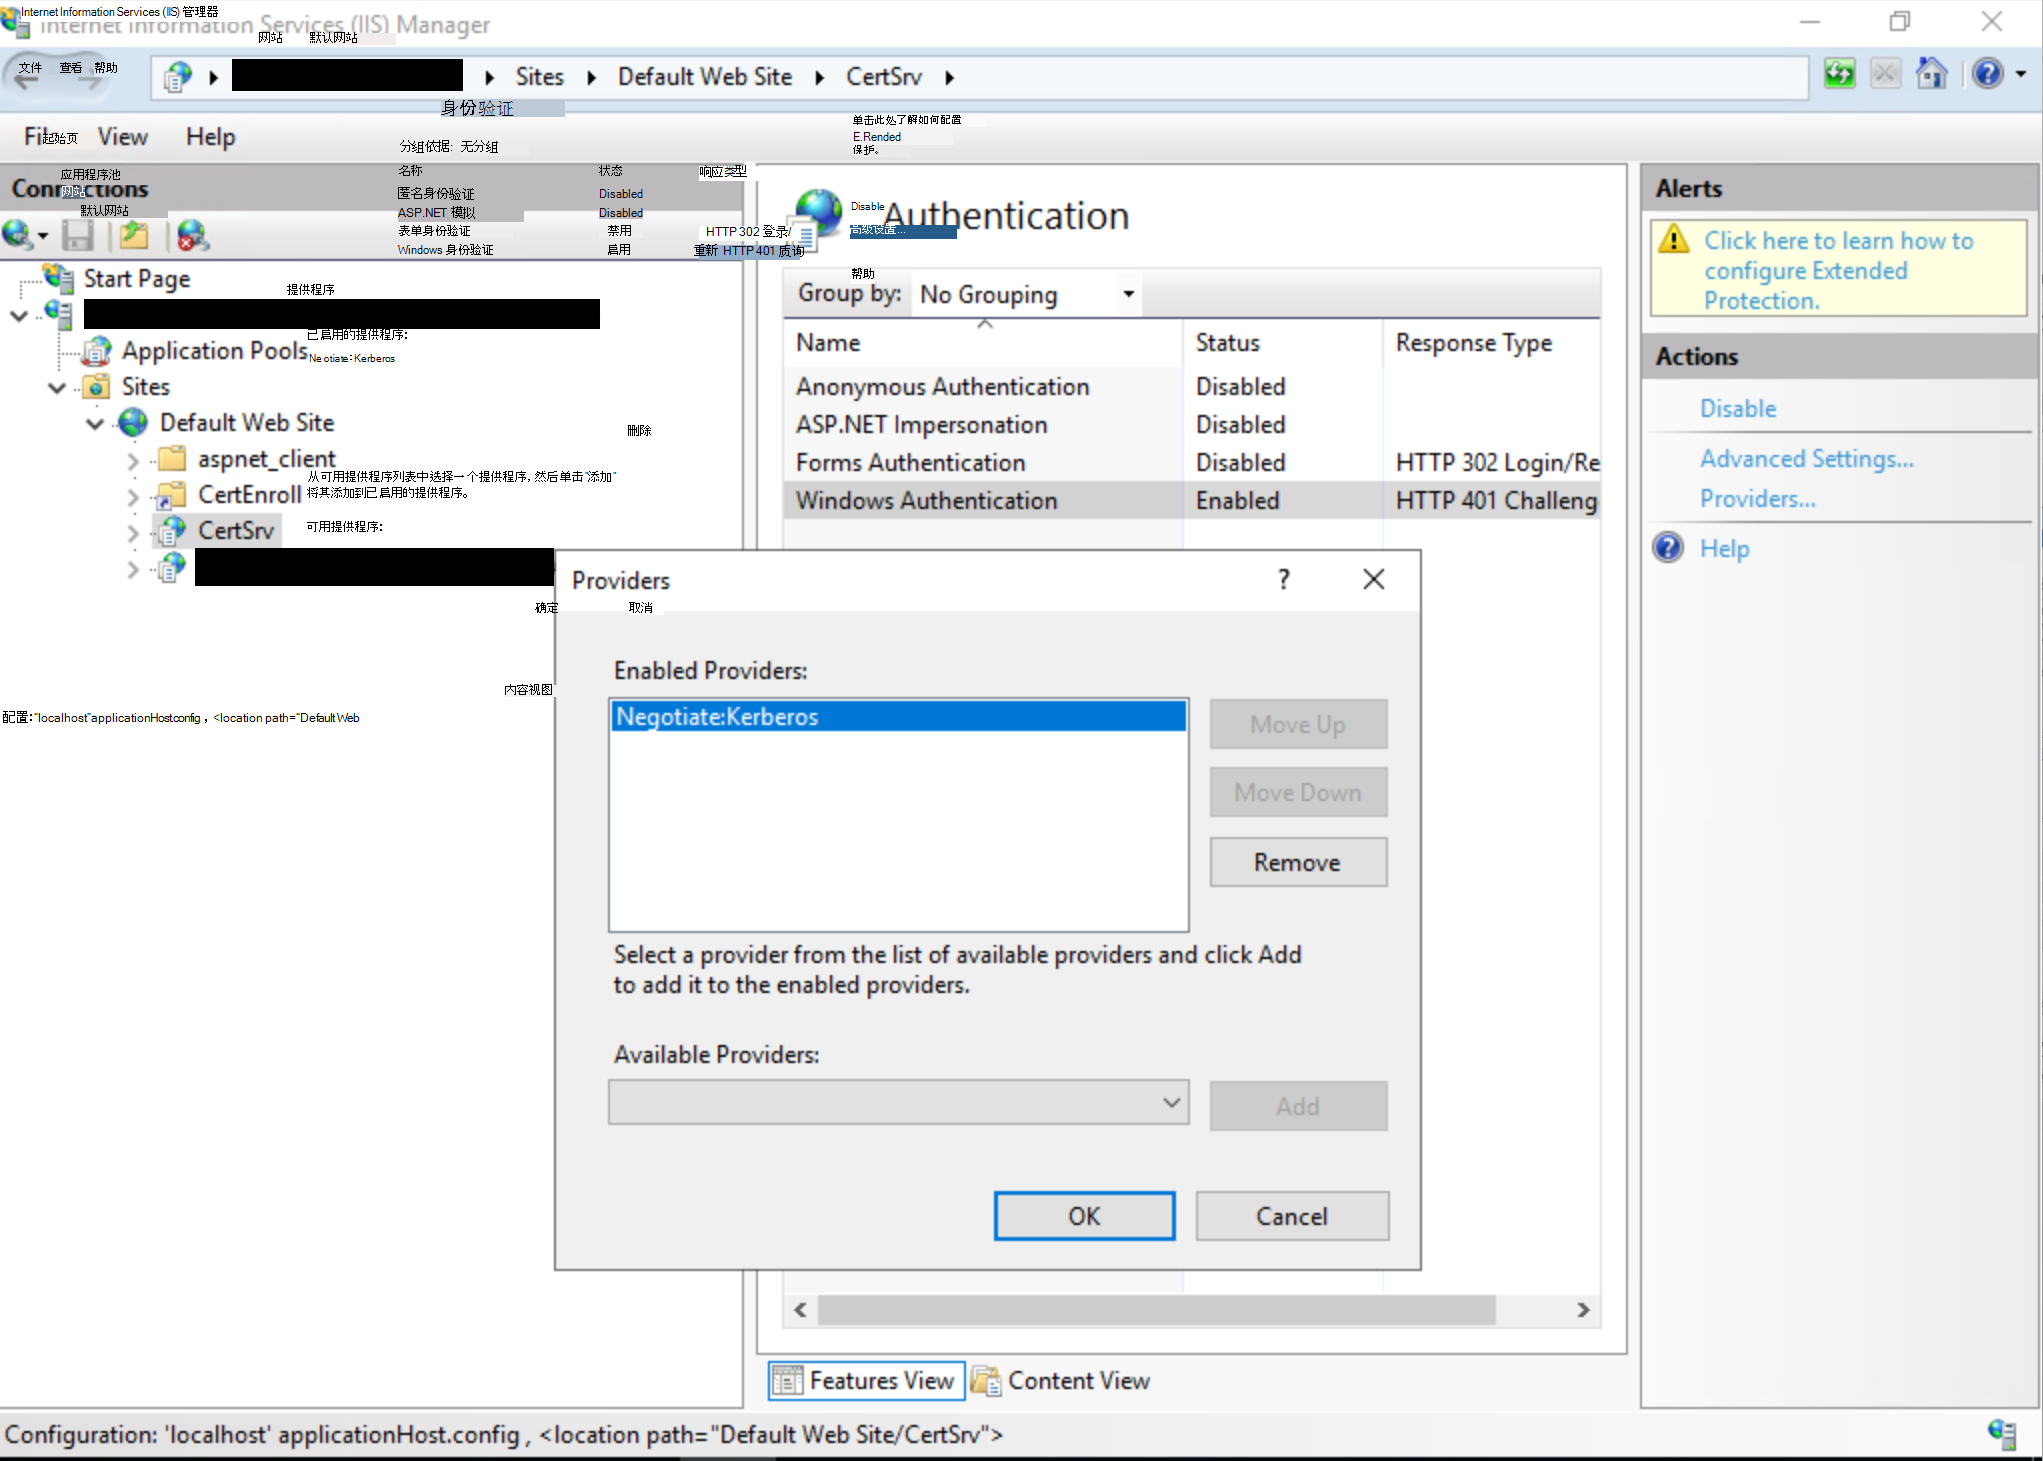The width and height of the screenshot is (2043, 1461).
Task: Open Advanced Settings... action link
Action: click(x=1807, y=458)
